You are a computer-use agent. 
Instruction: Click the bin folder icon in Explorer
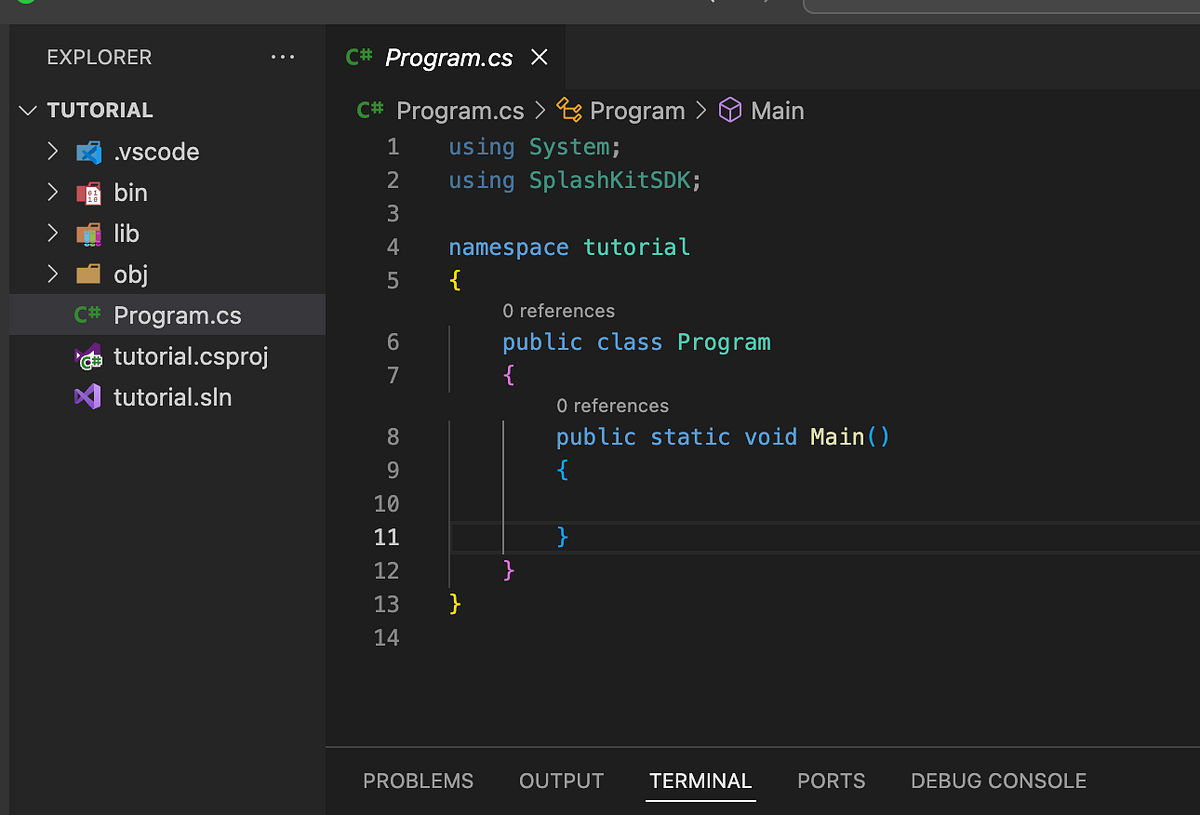point(90,192)
